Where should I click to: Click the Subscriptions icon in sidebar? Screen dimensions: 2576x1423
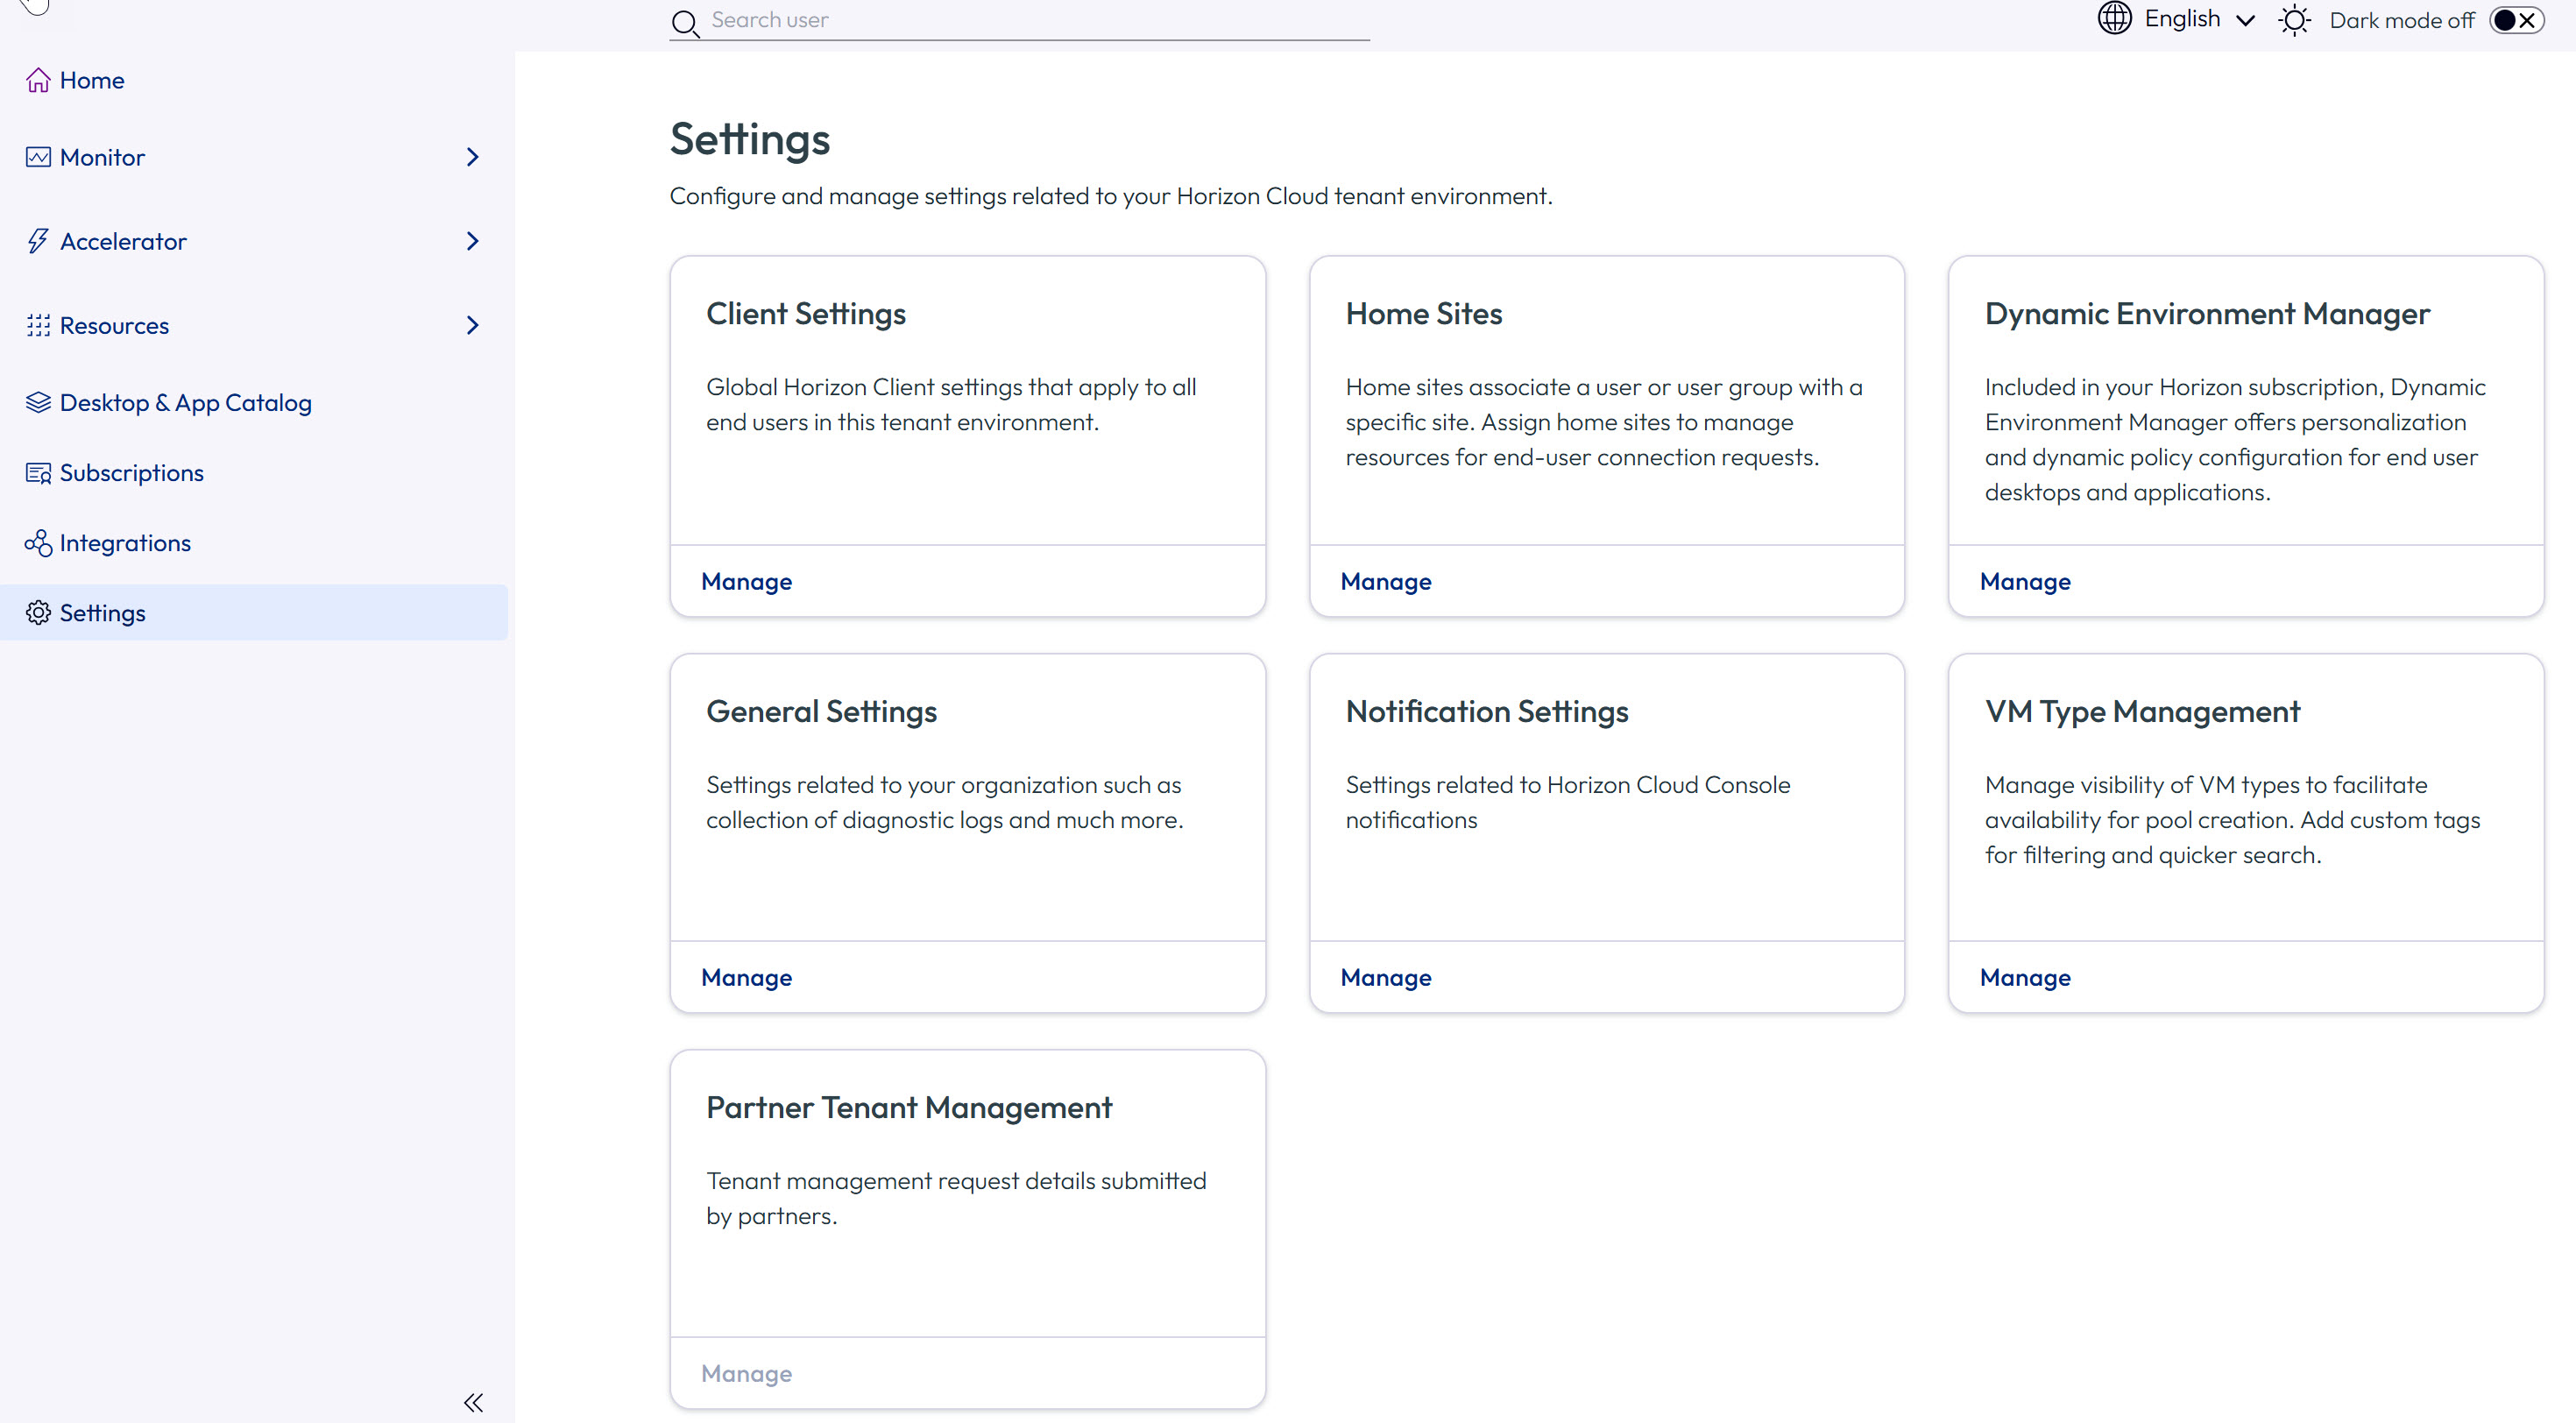pos(38,473)
